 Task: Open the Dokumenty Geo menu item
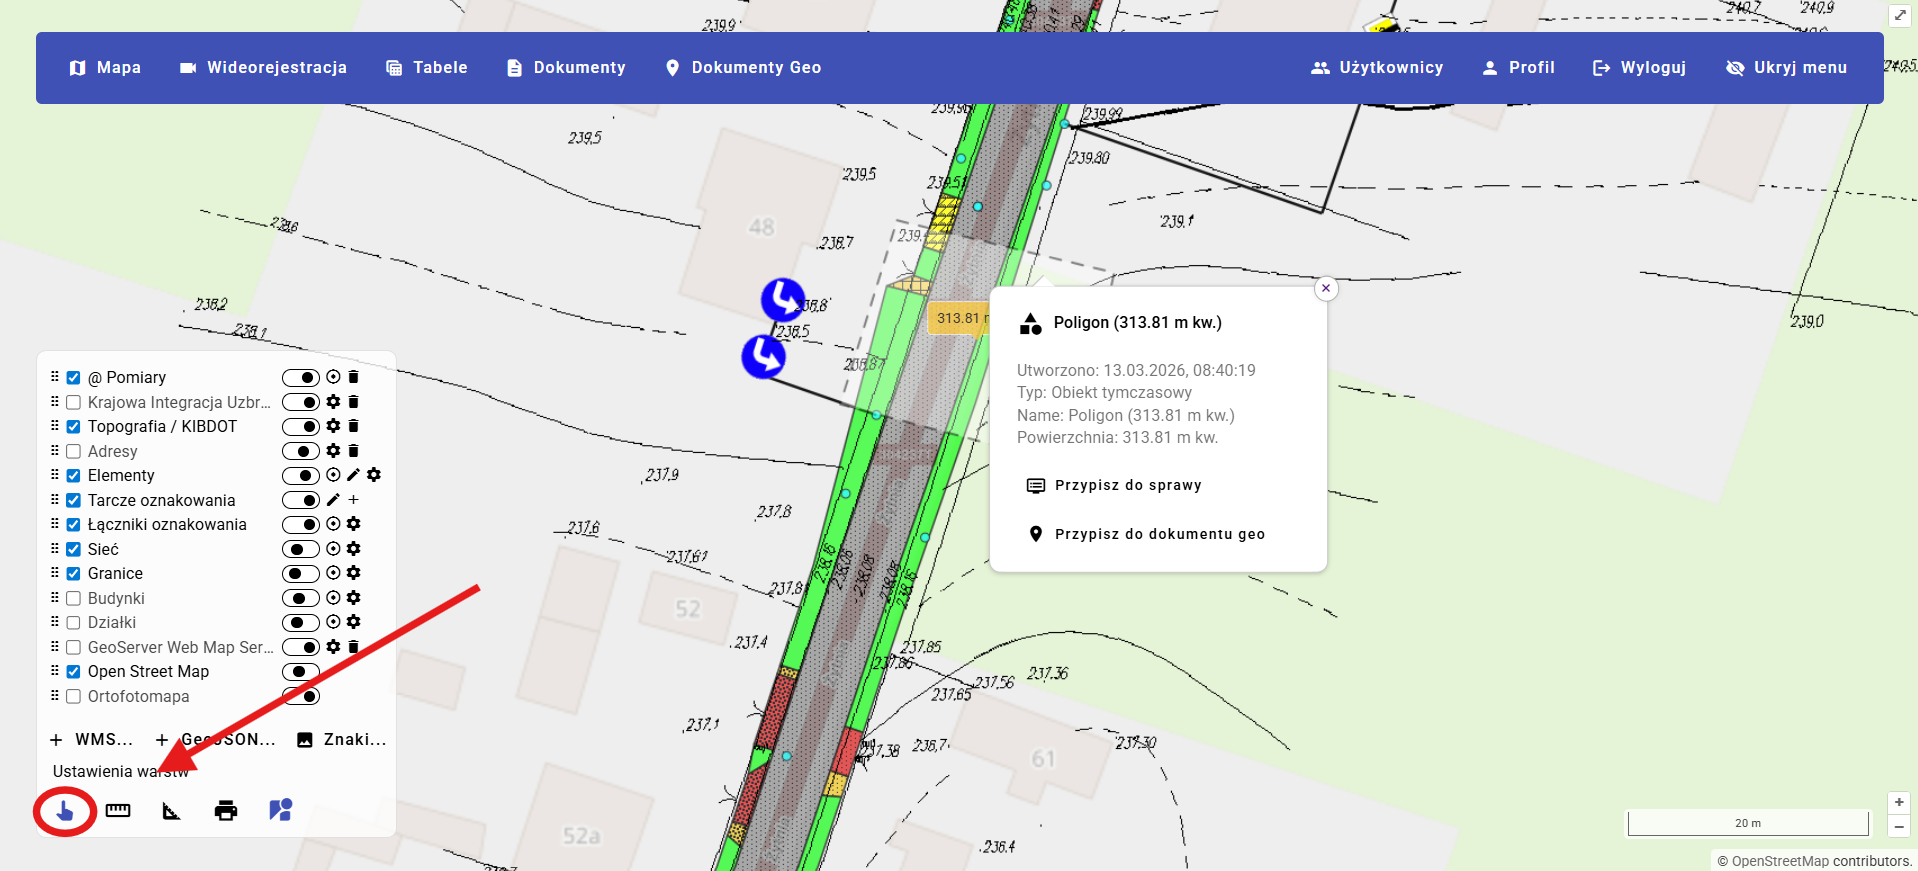coord(743,68)
